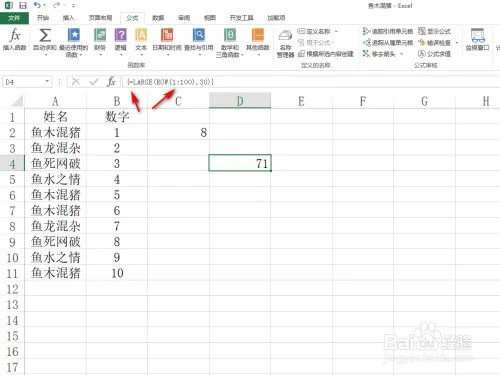Click the formula bar containing the LARGE formula
The image size is (500, 375).
[310, 82]
